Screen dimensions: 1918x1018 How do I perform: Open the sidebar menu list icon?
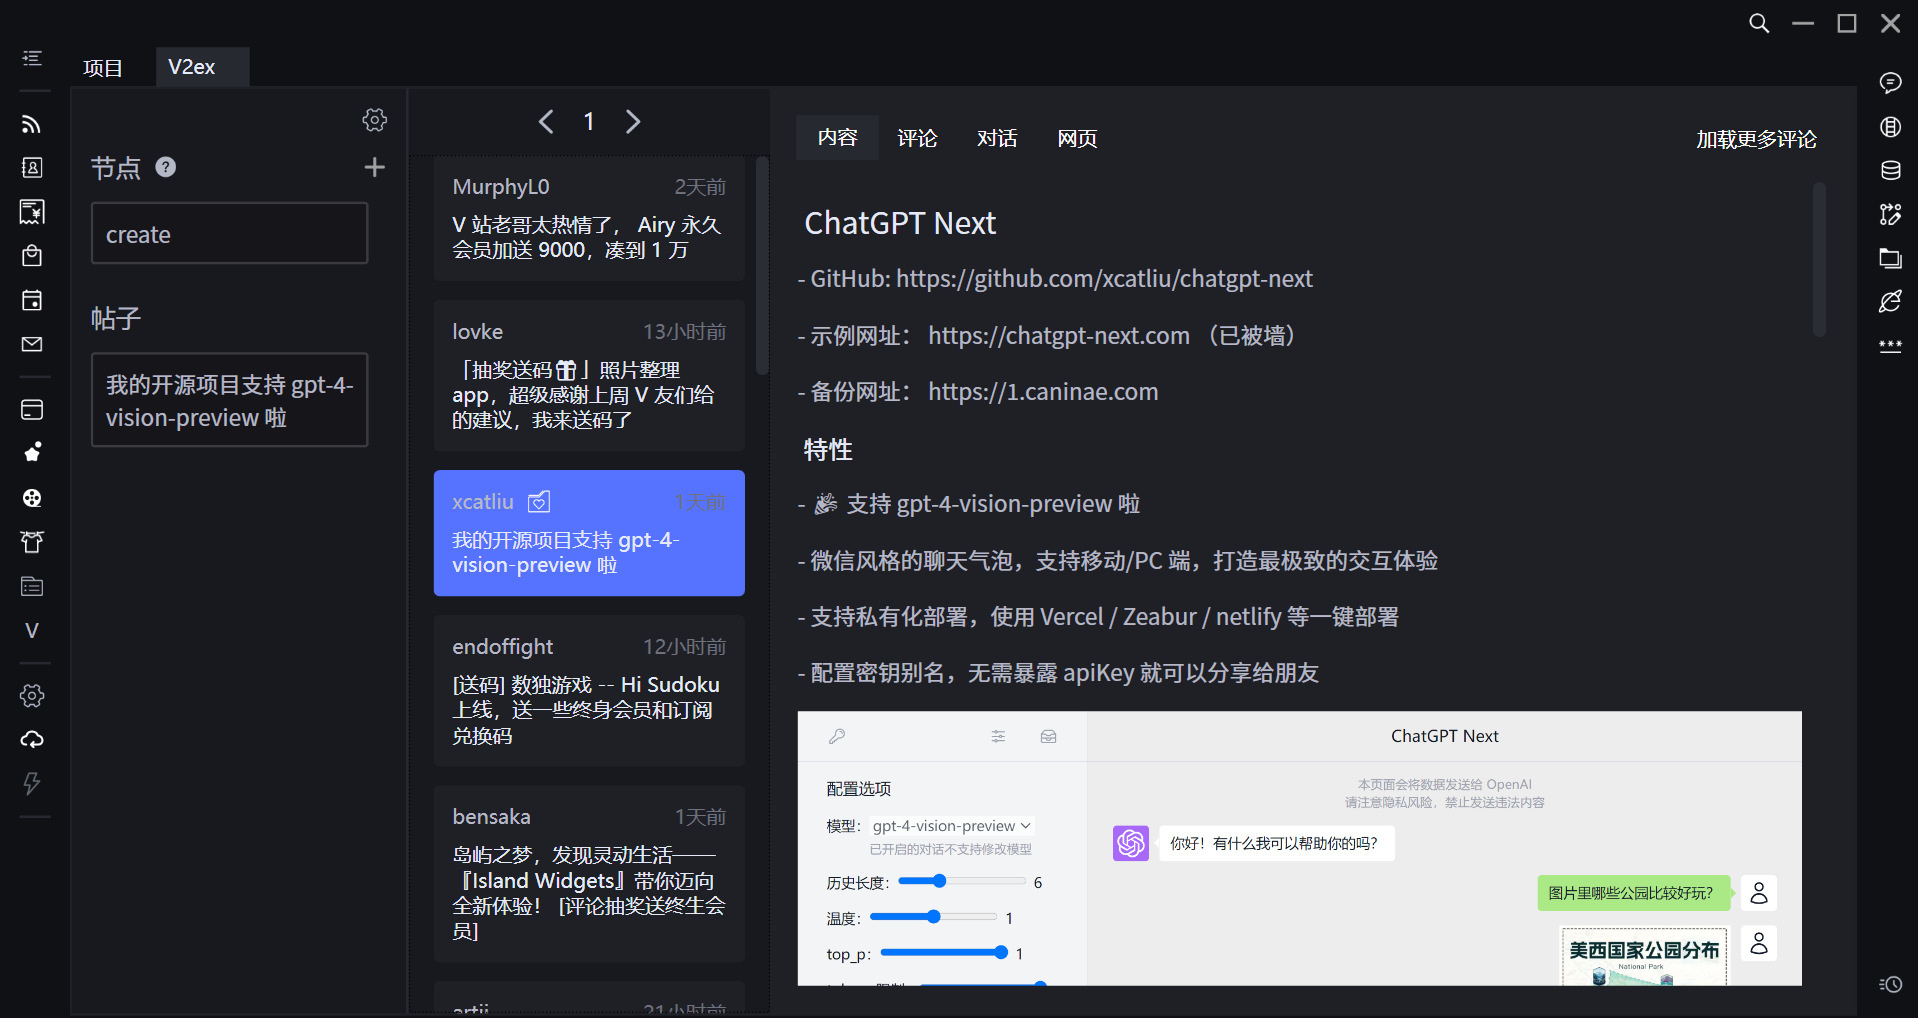click(32, 59)
